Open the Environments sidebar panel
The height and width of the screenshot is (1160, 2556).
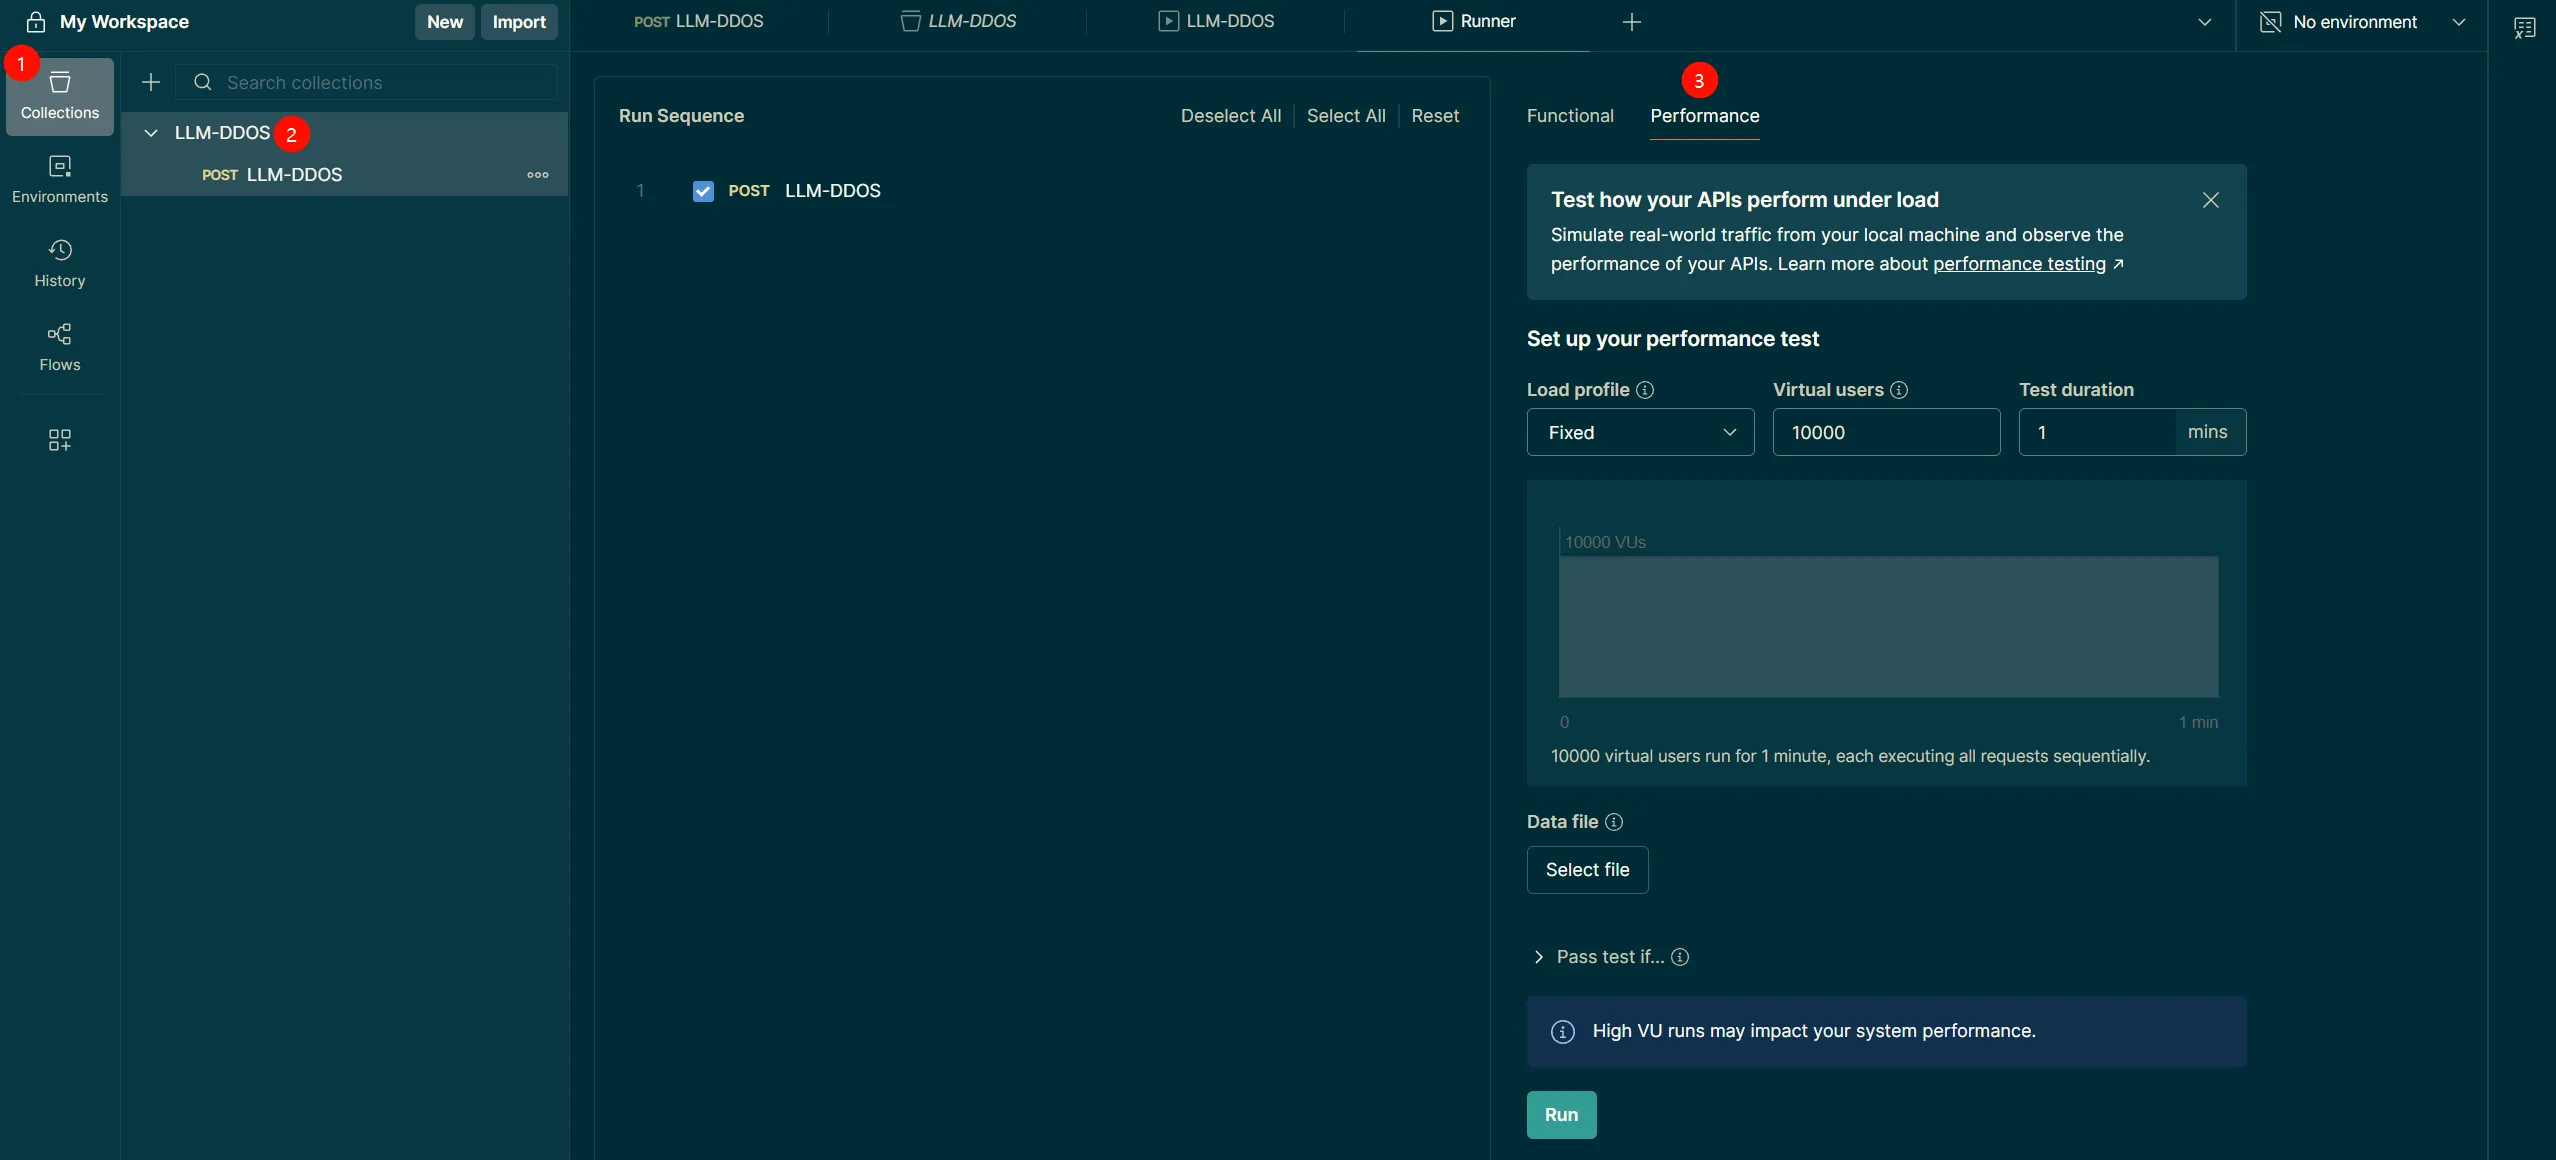tap(60, 180)
